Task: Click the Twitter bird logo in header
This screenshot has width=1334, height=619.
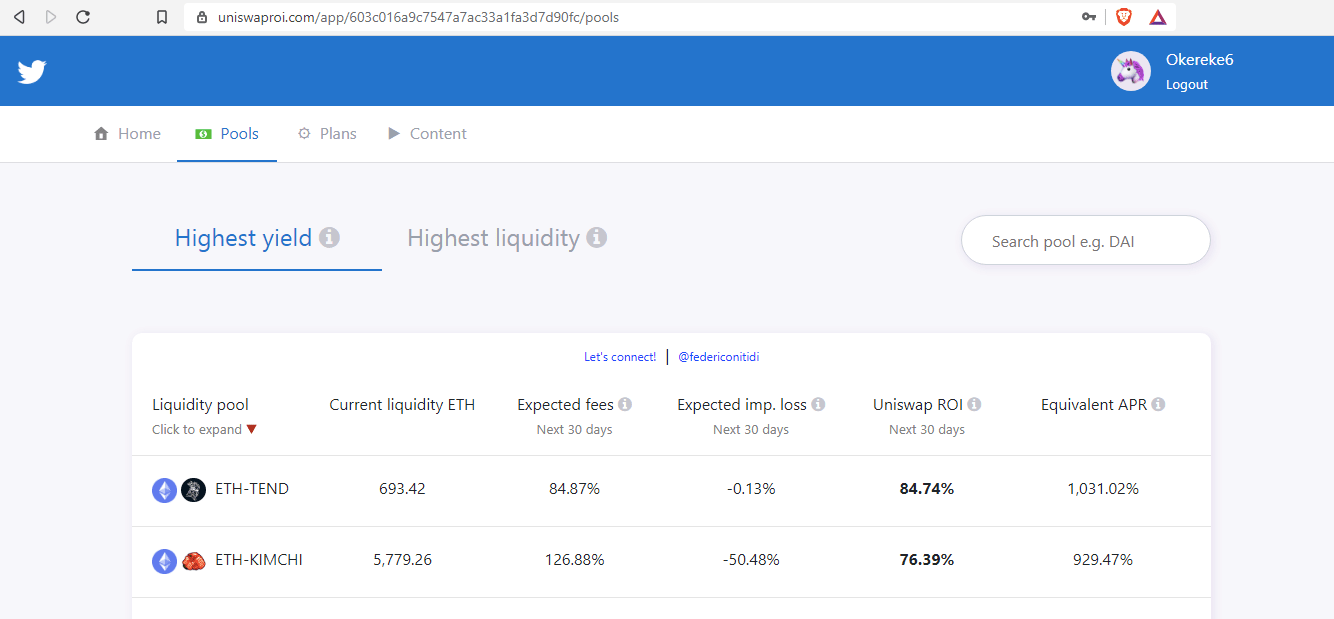Action: (x=32, y=71)
